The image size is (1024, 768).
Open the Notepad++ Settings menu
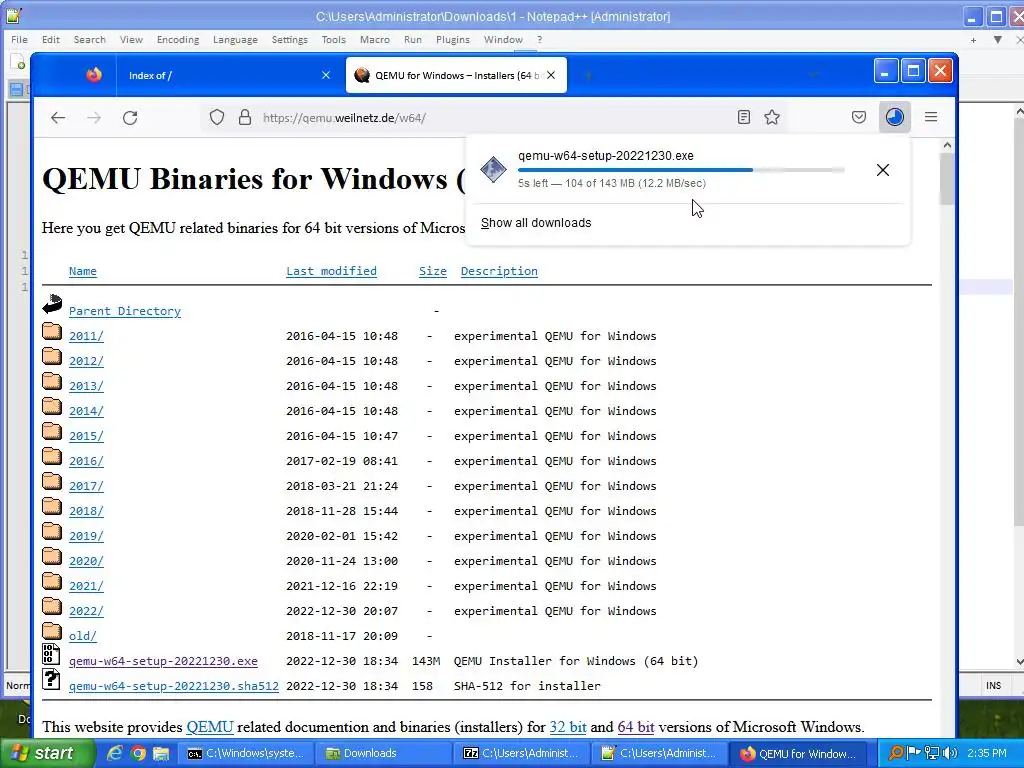289,39
